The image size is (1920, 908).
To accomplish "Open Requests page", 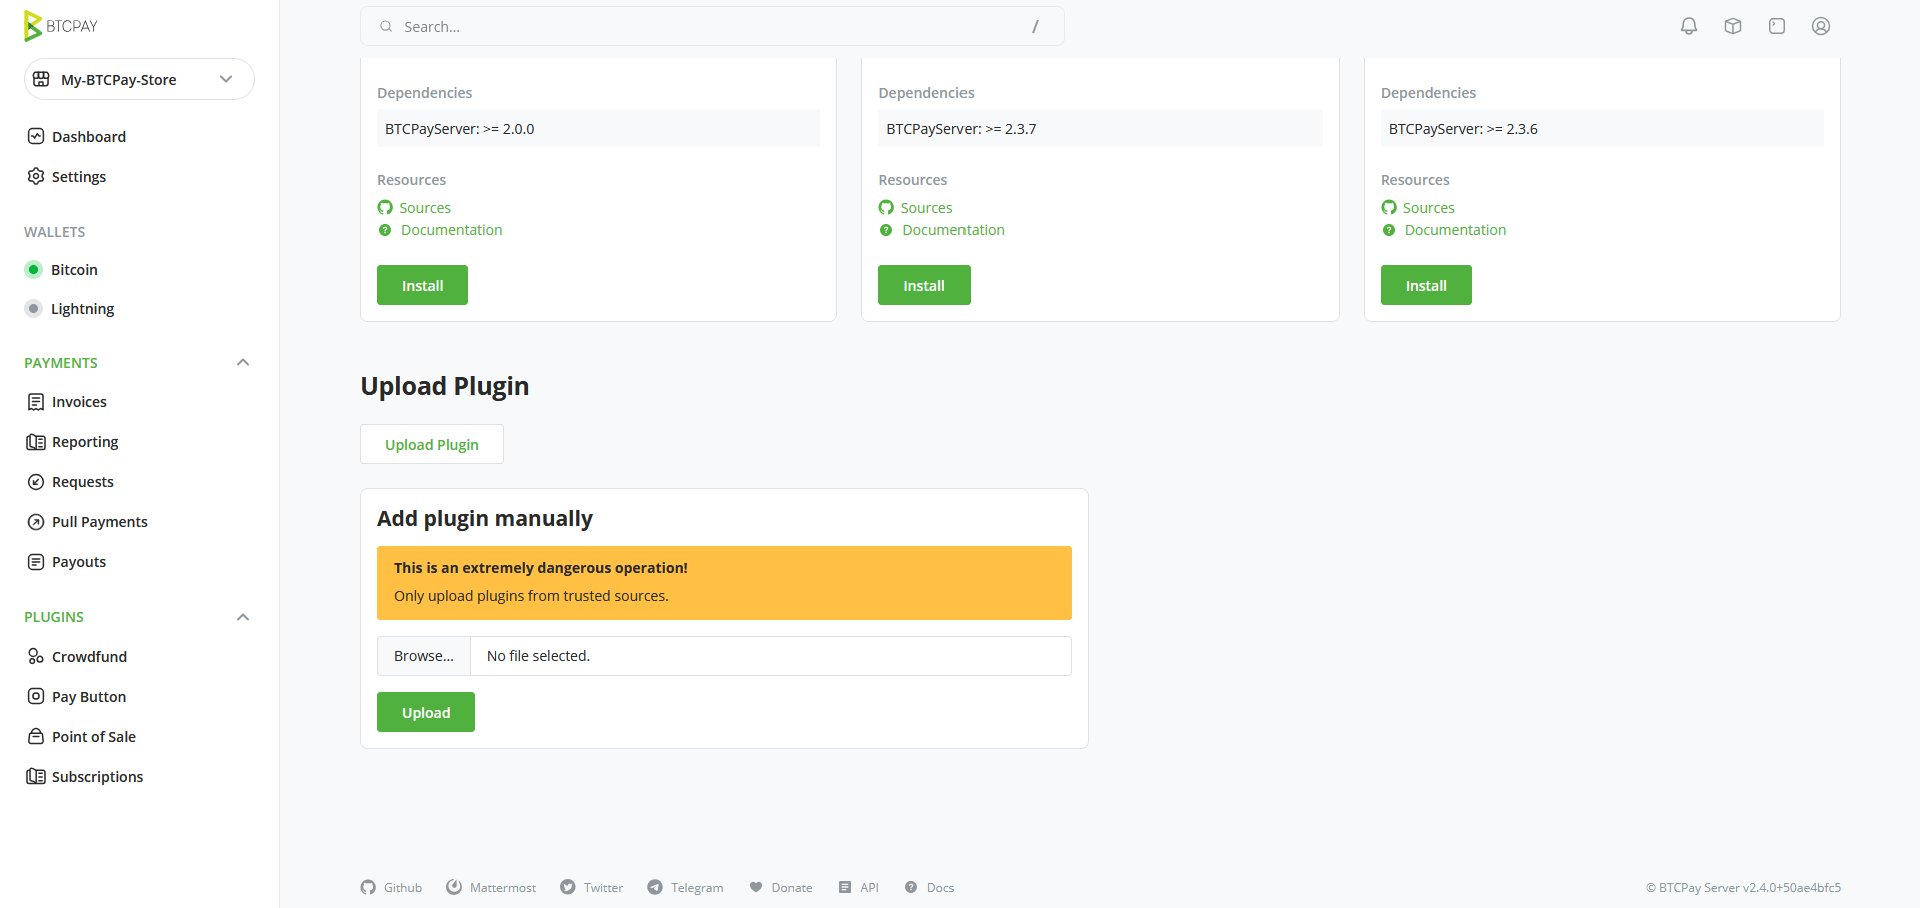I will coord(83,482).
